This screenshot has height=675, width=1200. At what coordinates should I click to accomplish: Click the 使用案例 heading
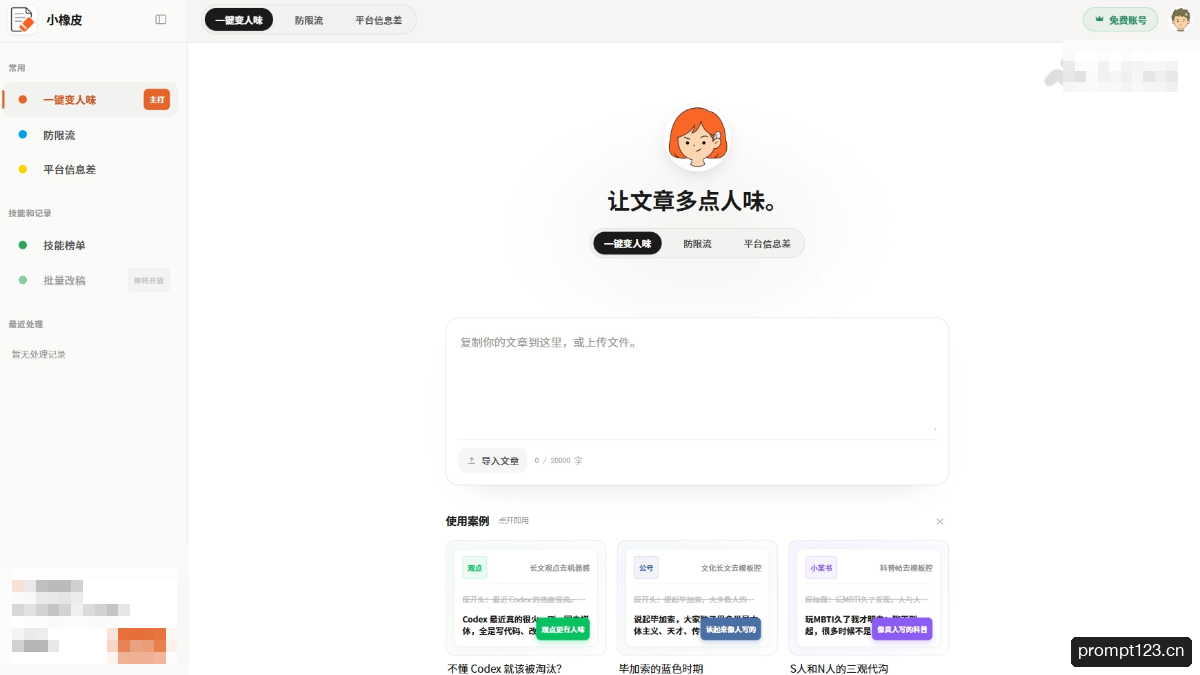467,521
